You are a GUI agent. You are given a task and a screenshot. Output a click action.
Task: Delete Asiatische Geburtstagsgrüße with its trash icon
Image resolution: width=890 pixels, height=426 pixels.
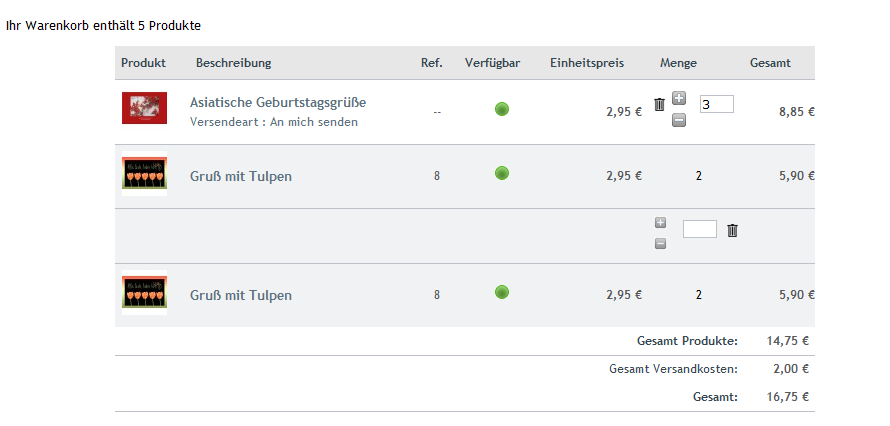point(659,104)
